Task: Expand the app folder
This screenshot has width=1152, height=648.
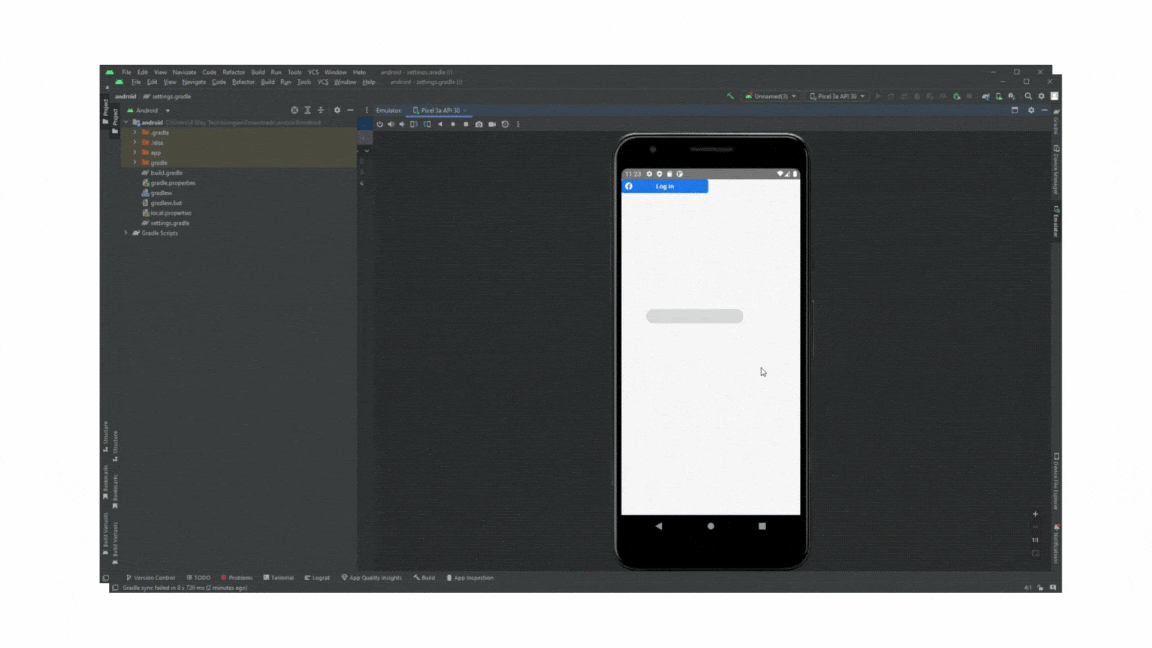Action: (135, 153)
